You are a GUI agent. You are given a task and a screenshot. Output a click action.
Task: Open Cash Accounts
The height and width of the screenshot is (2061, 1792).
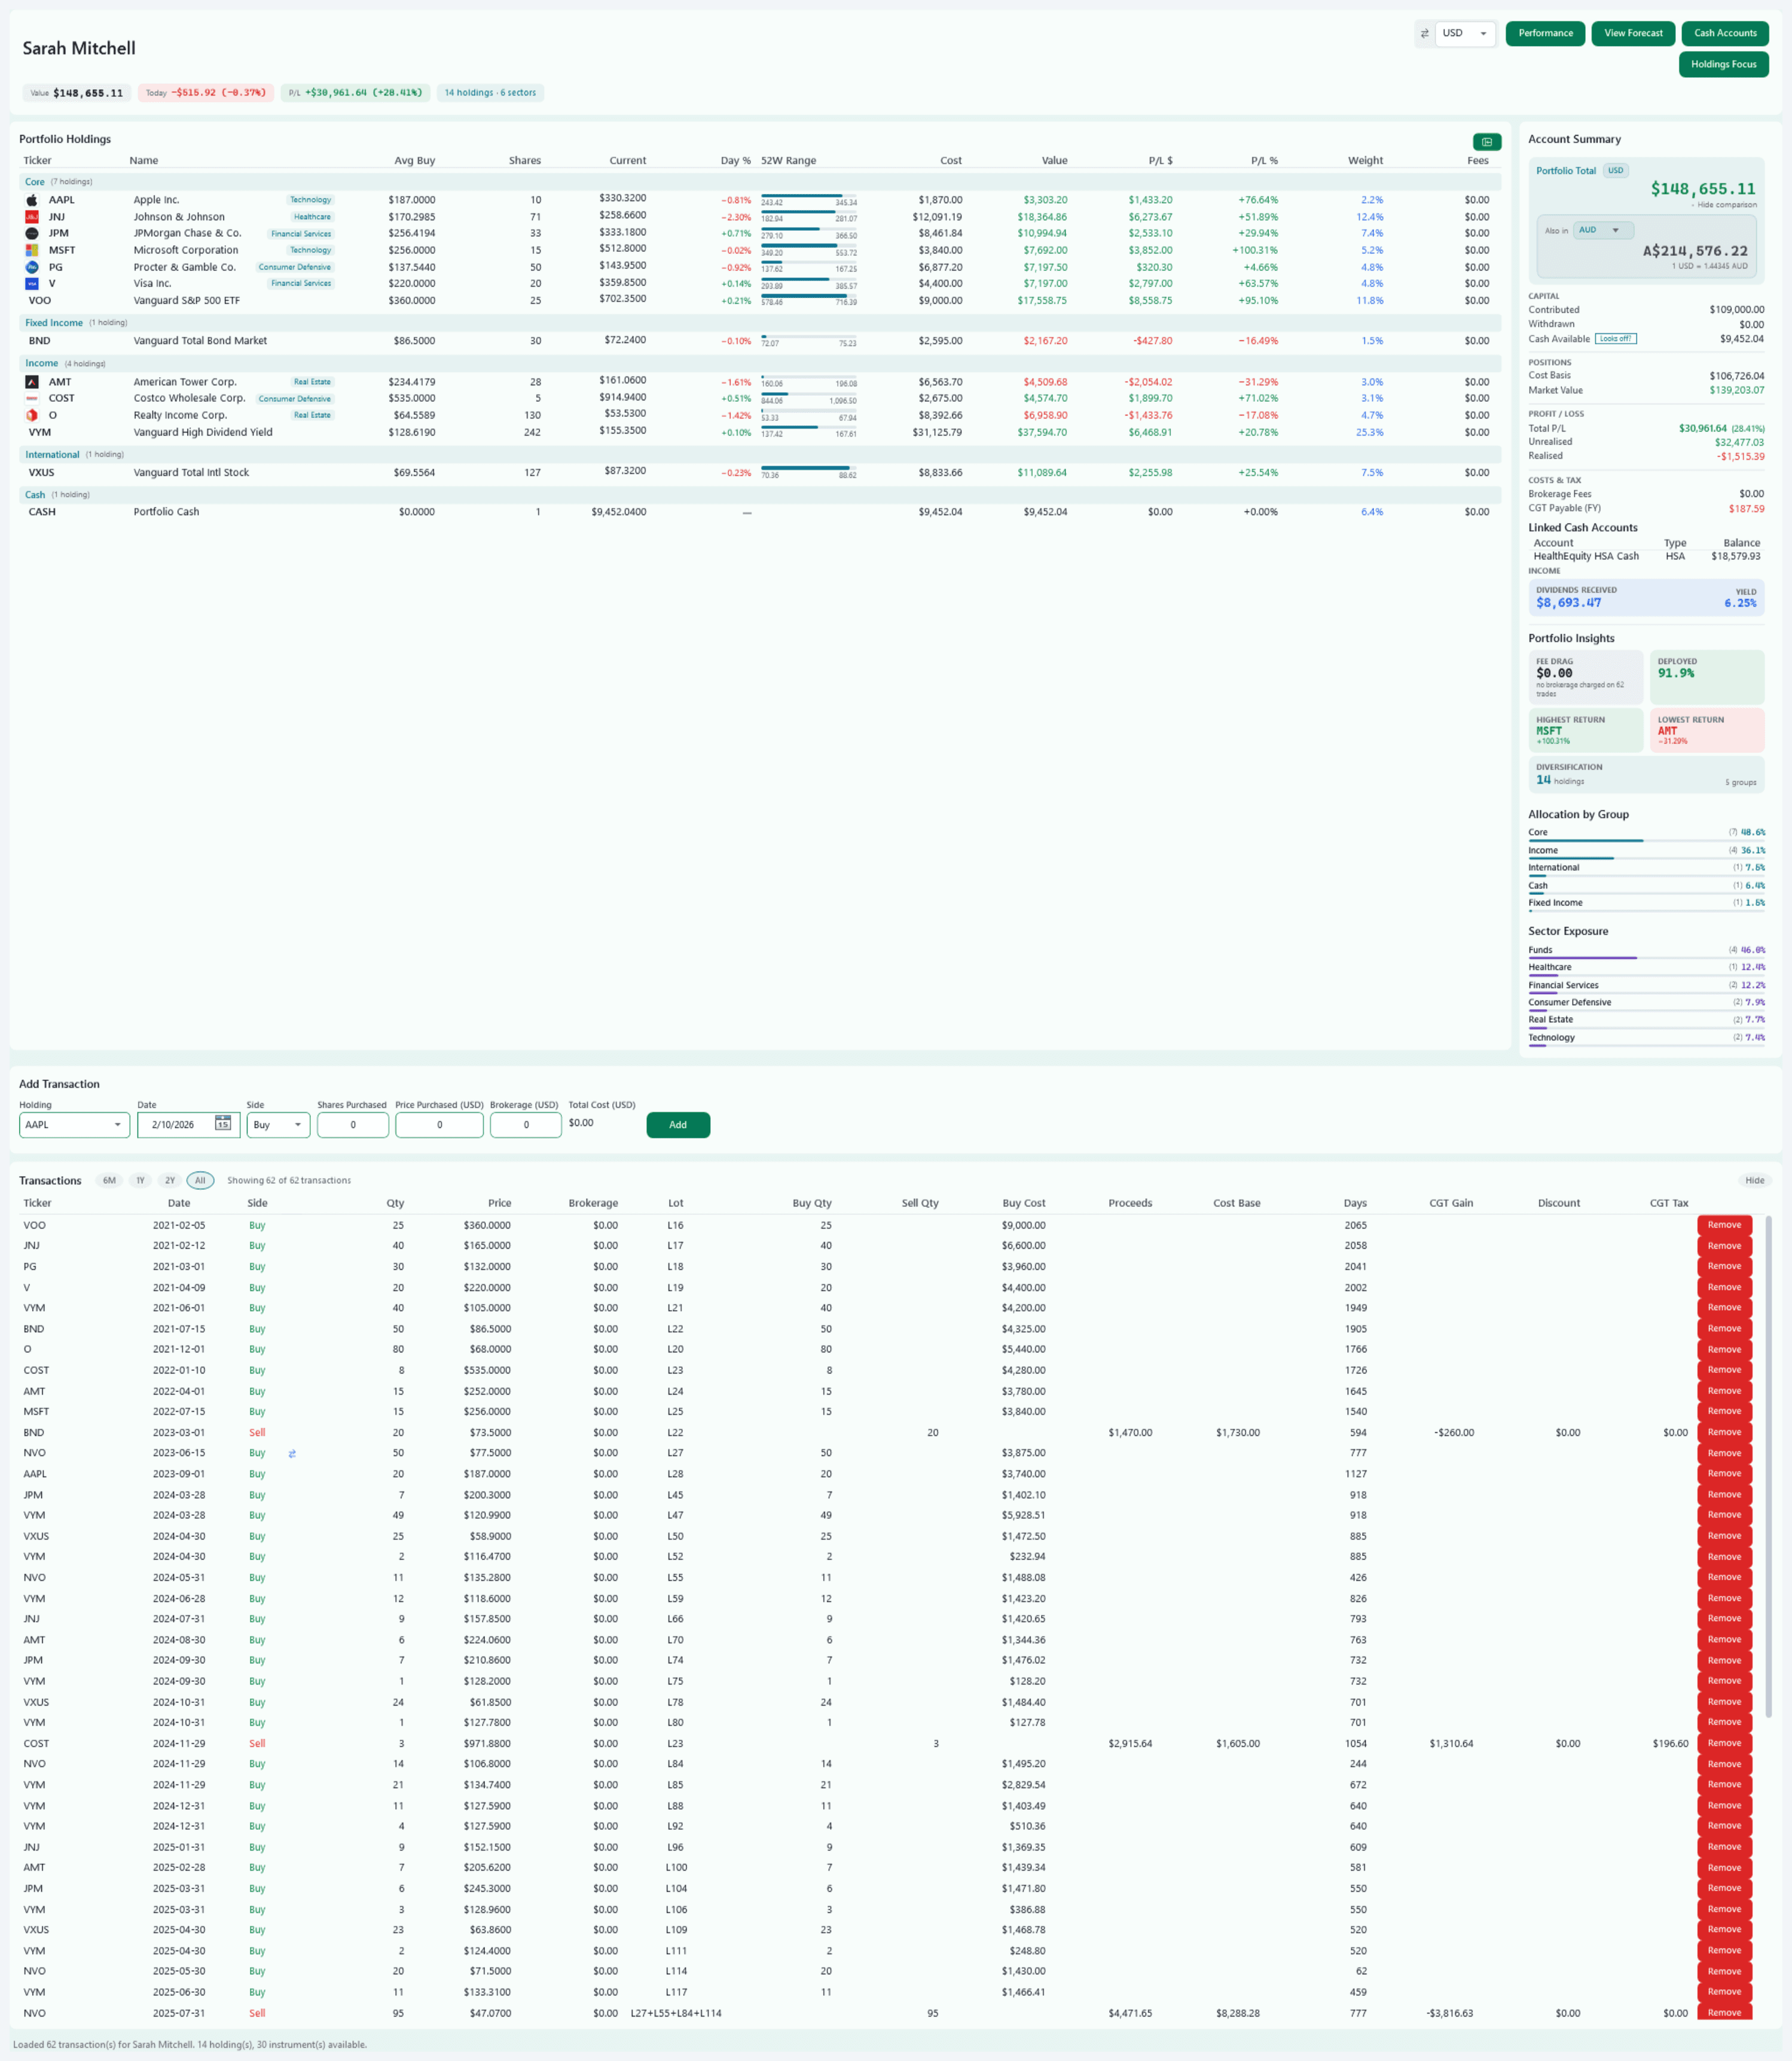tap(1725, 34)
